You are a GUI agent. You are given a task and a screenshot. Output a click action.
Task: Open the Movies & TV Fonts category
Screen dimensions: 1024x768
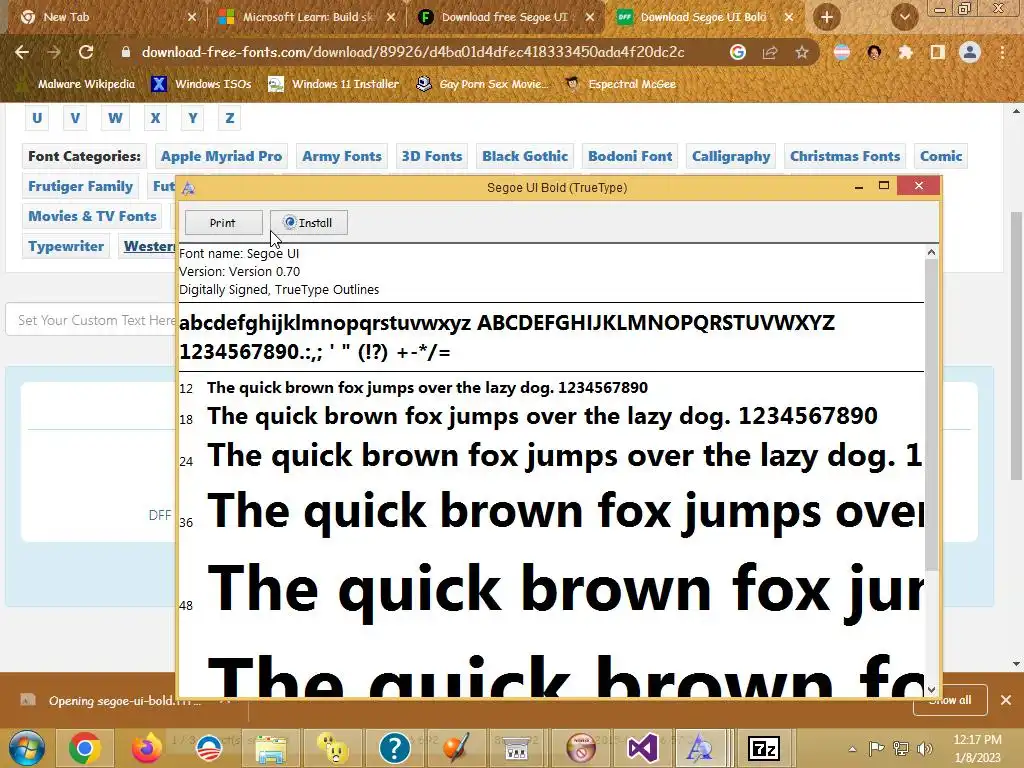[92, 217]
